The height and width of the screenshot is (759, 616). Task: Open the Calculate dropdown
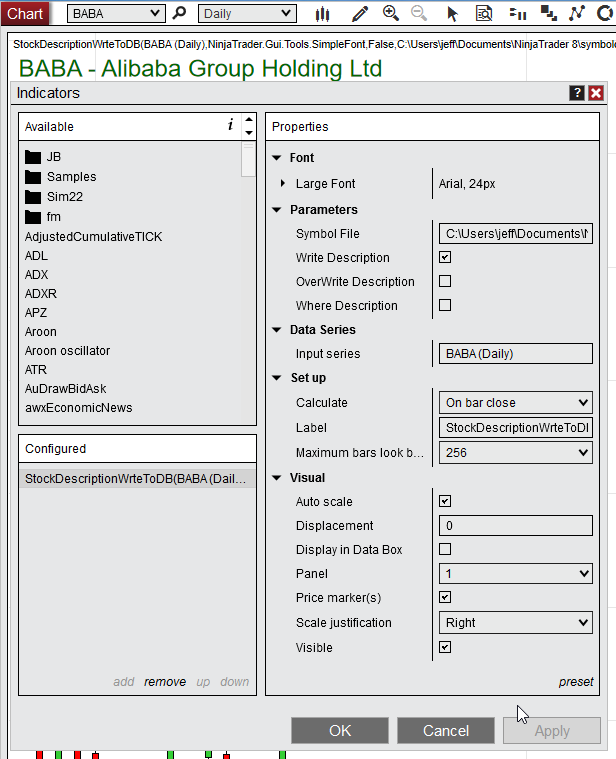[x=516, y=403]
